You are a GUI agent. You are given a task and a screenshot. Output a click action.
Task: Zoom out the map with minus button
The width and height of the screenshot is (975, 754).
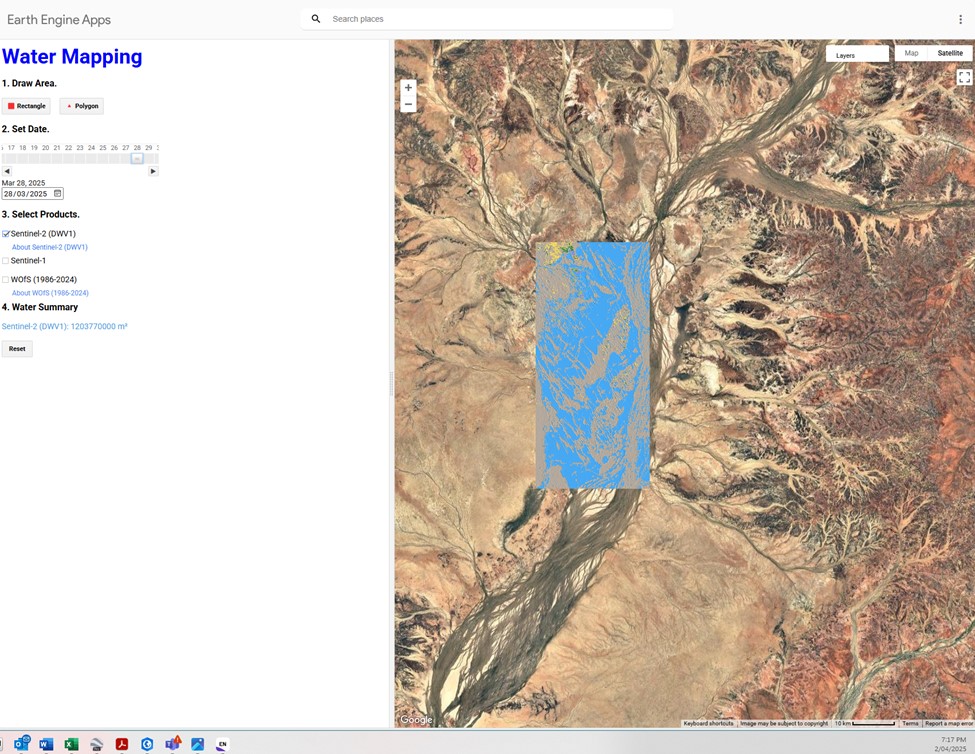click(x=408, y=104)
